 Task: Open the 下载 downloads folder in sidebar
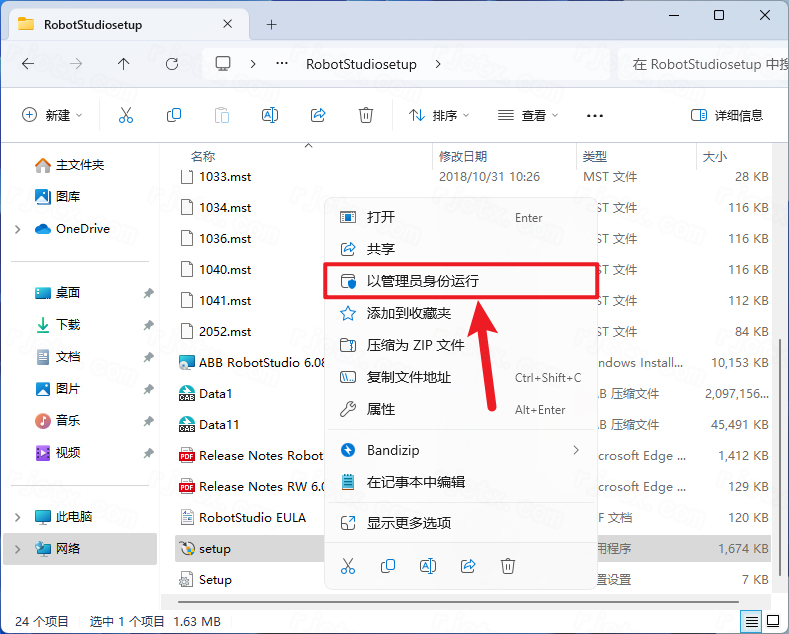(x=67, y=325)
